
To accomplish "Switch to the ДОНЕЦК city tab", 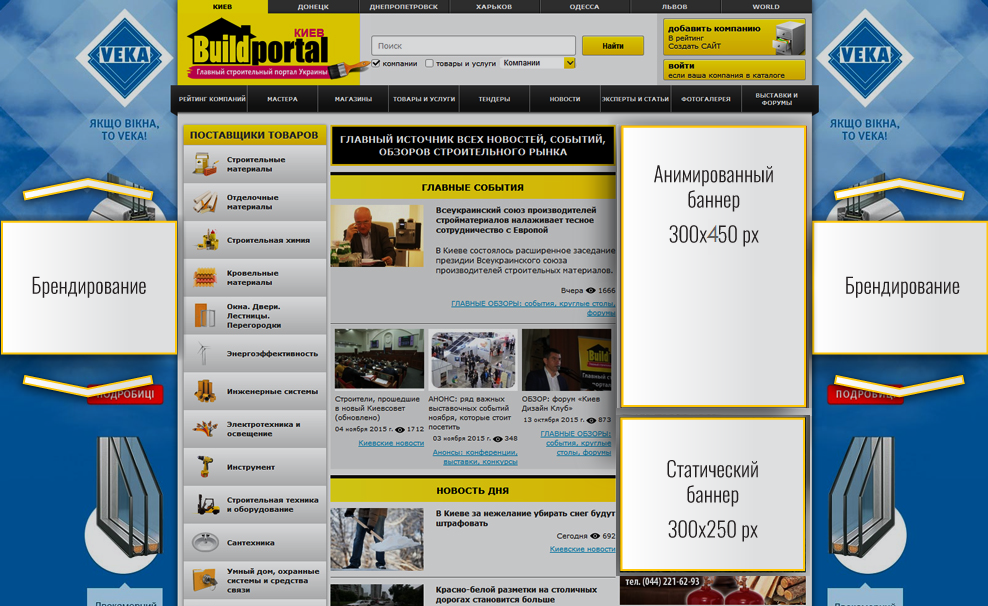I will [x=313, y=6].
